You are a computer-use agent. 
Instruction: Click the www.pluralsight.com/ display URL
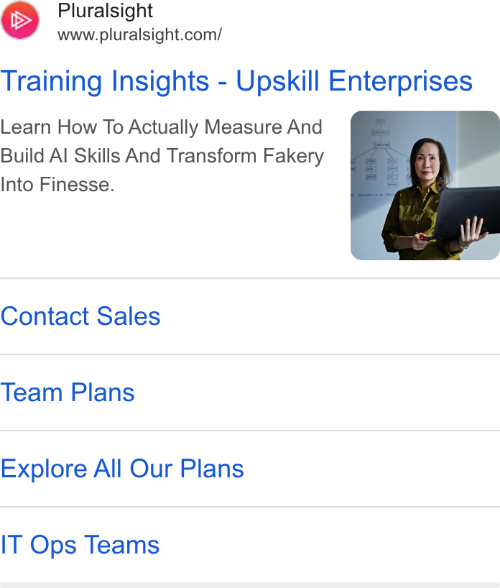pos(140,35)
